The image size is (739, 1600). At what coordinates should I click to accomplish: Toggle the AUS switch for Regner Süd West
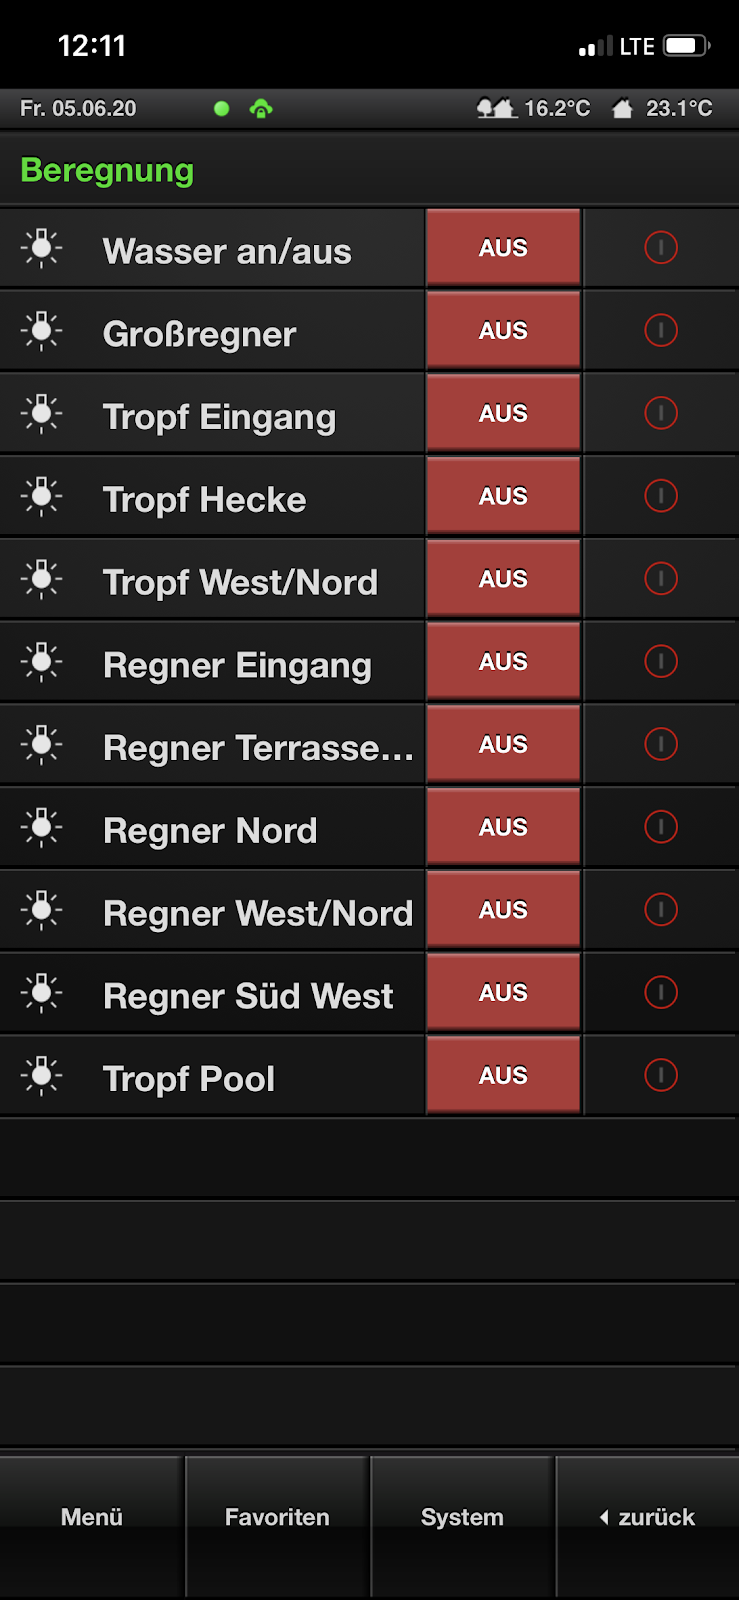coord(503,993)
